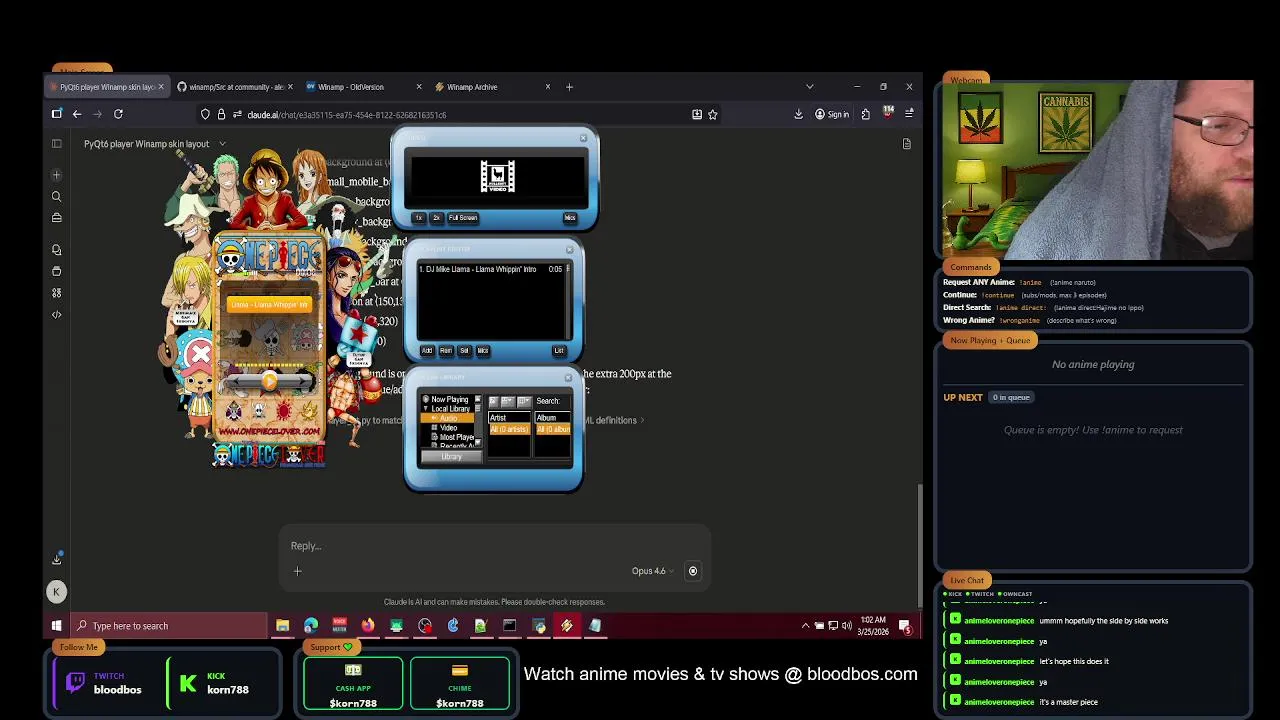Go back using the browser back arrow
The image size is (1280, 720).
point(76,114)
